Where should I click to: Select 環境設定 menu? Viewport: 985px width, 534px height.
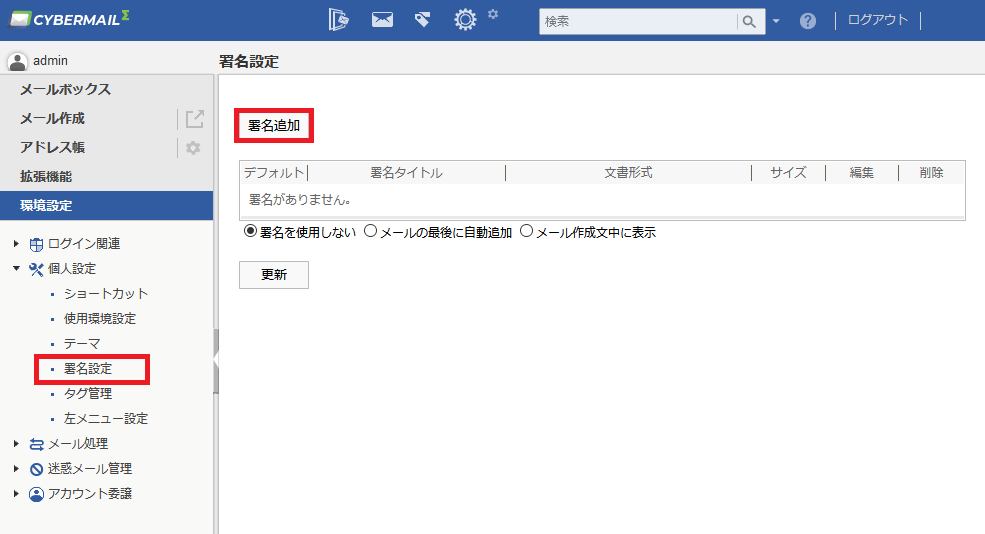[x=106, y=205]
